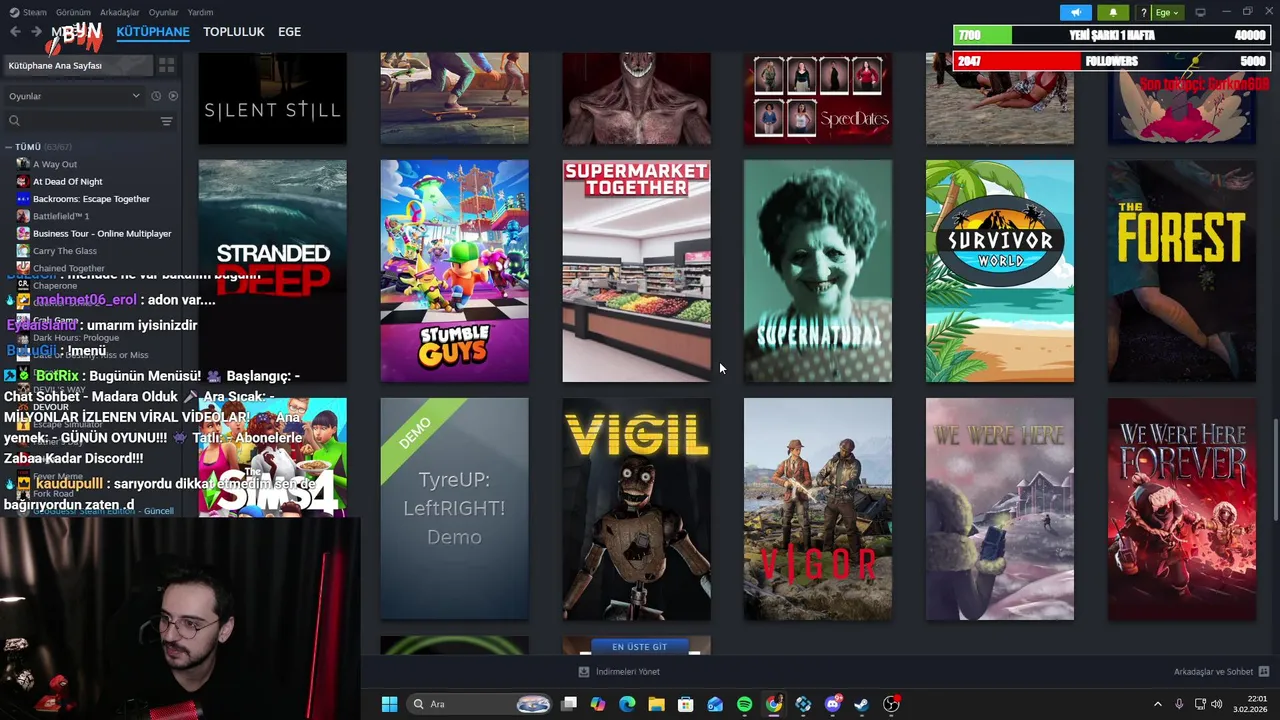Switch to the TOPLULUK tab

pyautogui.click(x=234, y=32)
